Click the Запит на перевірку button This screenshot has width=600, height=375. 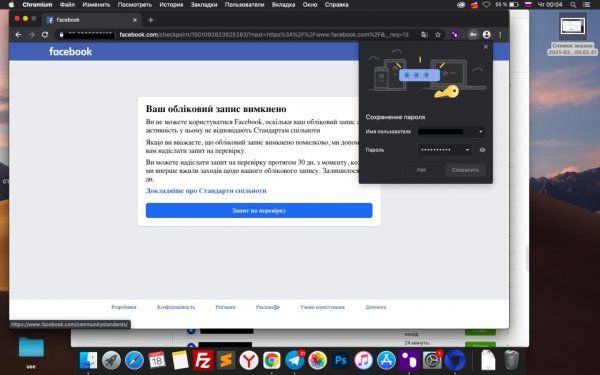pyautogui.click(x=259, y=210)
